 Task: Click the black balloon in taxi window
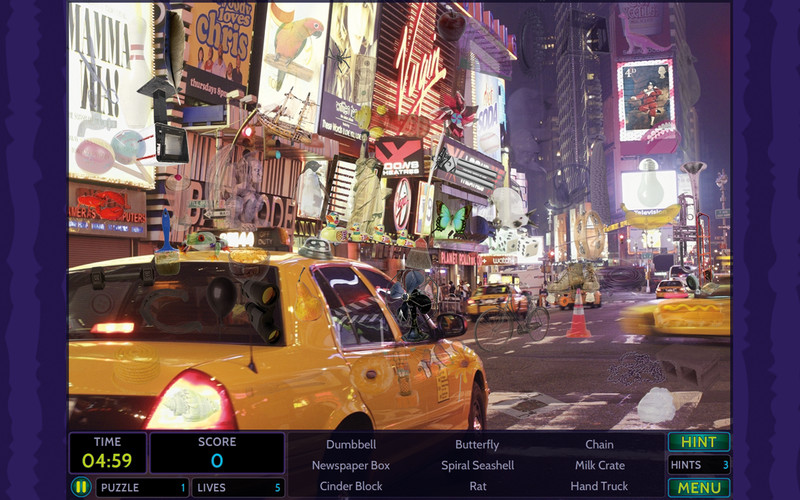[x=221, y=296]
